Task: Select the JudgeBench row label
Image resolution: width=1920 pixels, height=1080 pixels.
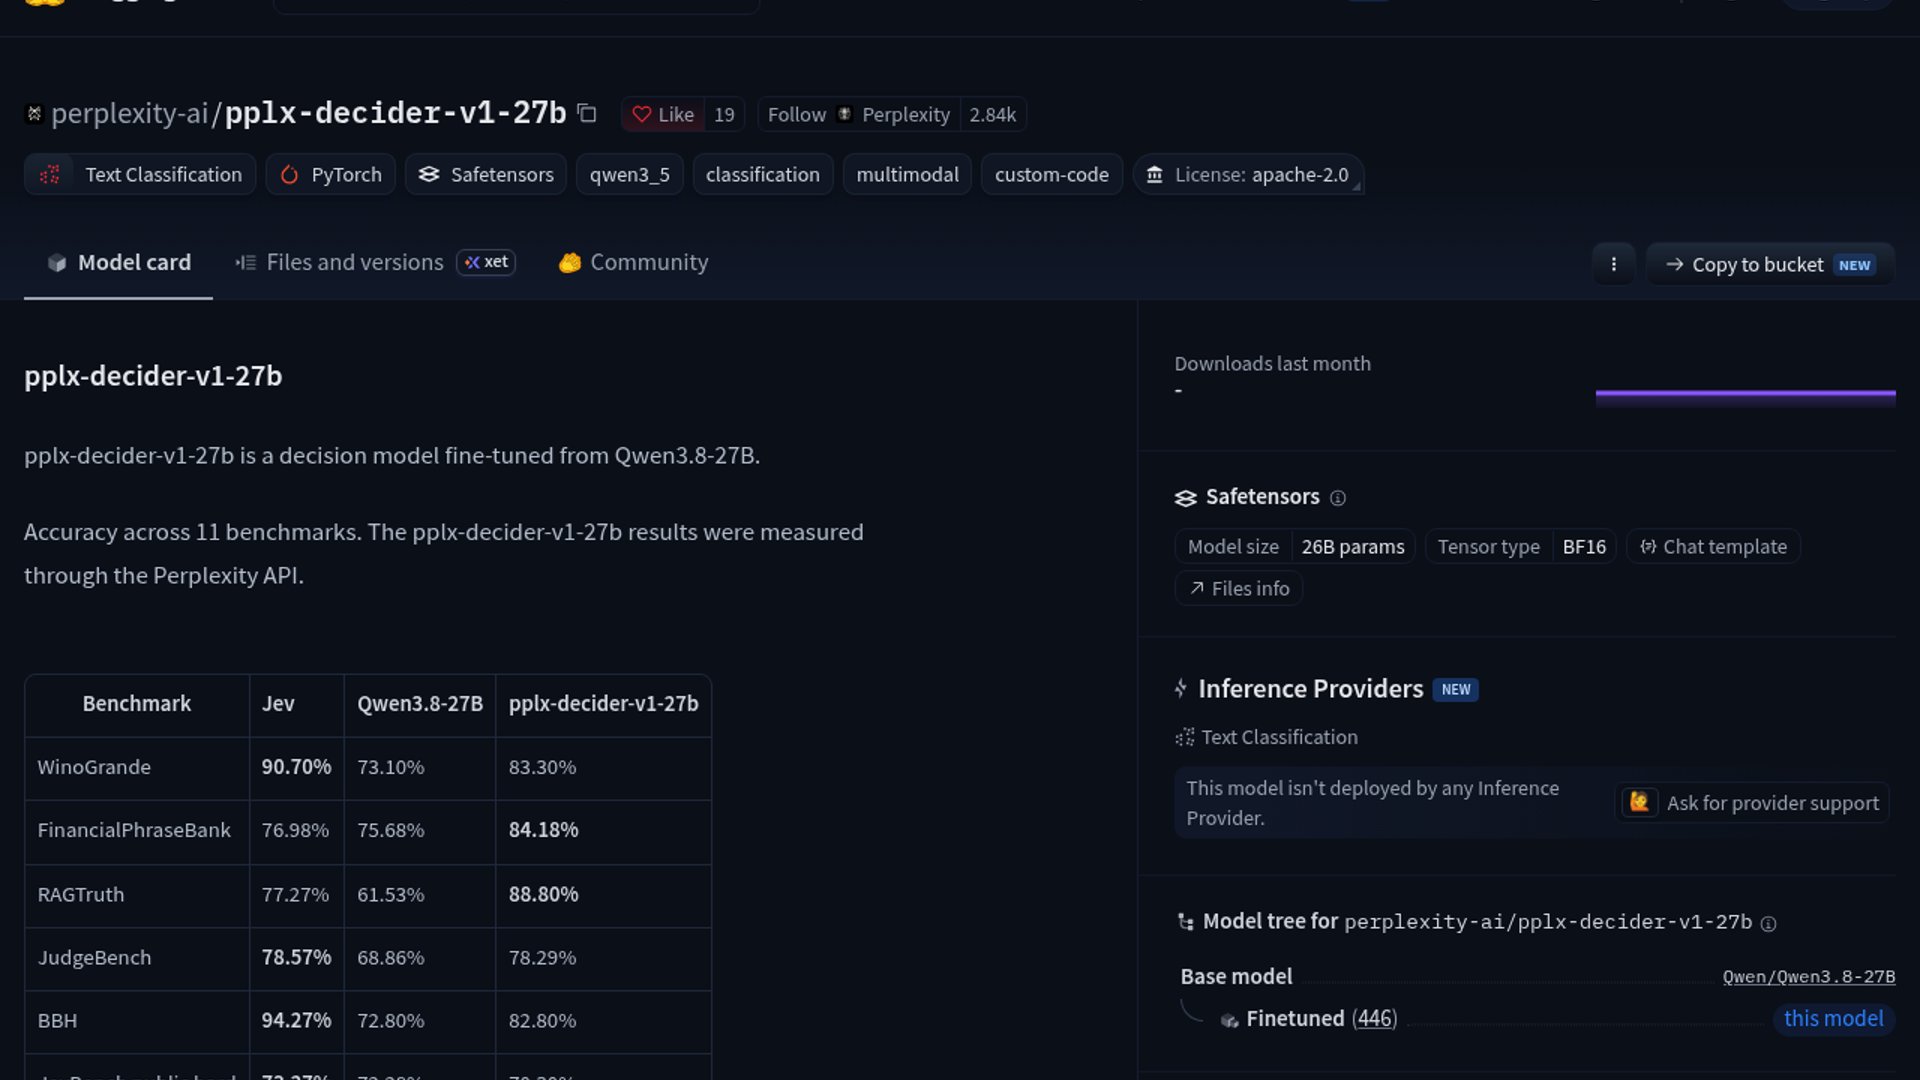Action: tap(94, 957)
